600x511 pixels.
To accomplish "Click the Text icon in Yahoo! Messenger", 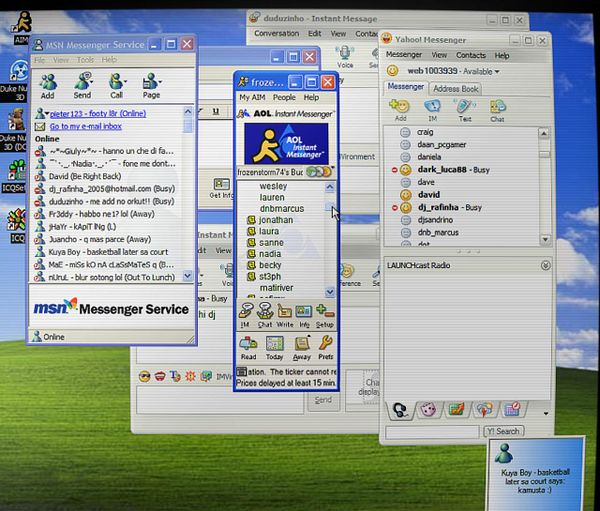I will [465, 110].
